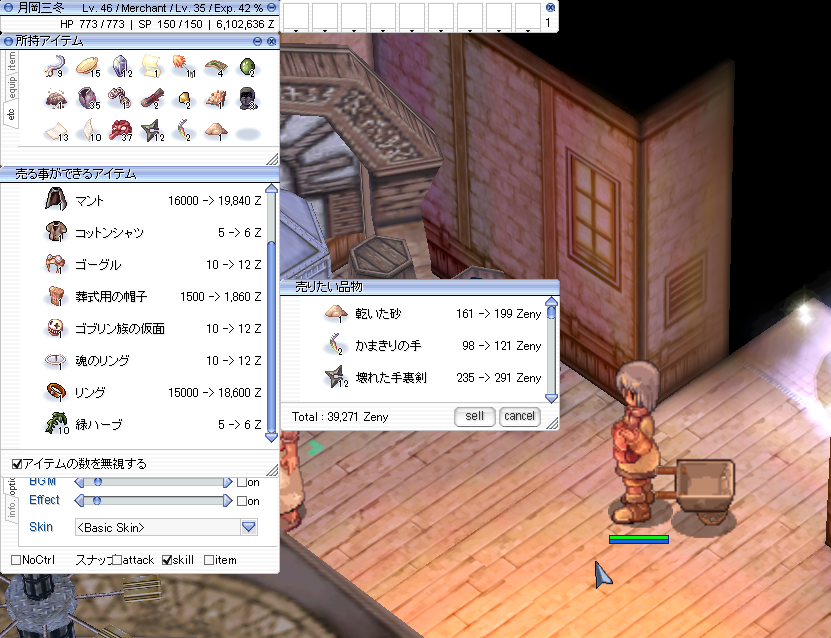This screenshot has width=831, height=638.
Task: Select the broken shuriken in inventory grid
Action: pos(153,131)
